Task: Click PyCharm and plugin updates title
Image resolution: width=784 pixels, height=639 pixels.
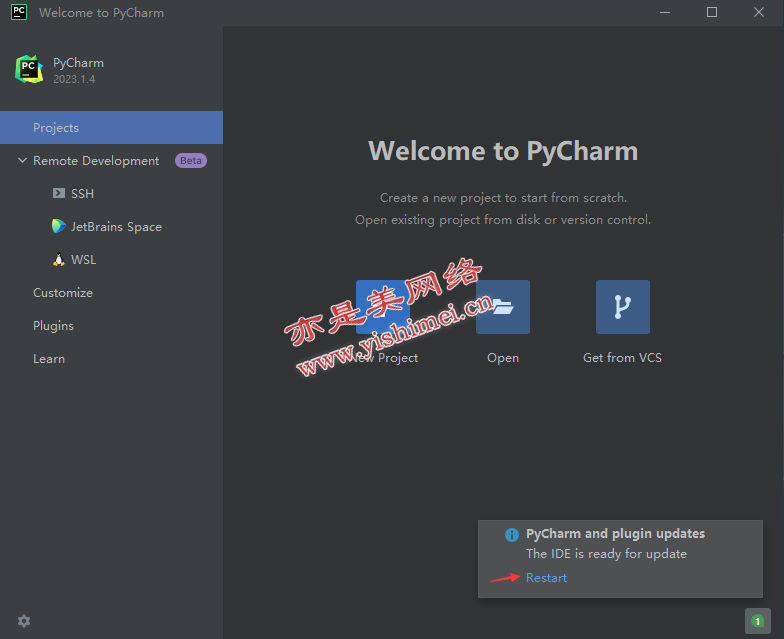Action: point(616,534)
